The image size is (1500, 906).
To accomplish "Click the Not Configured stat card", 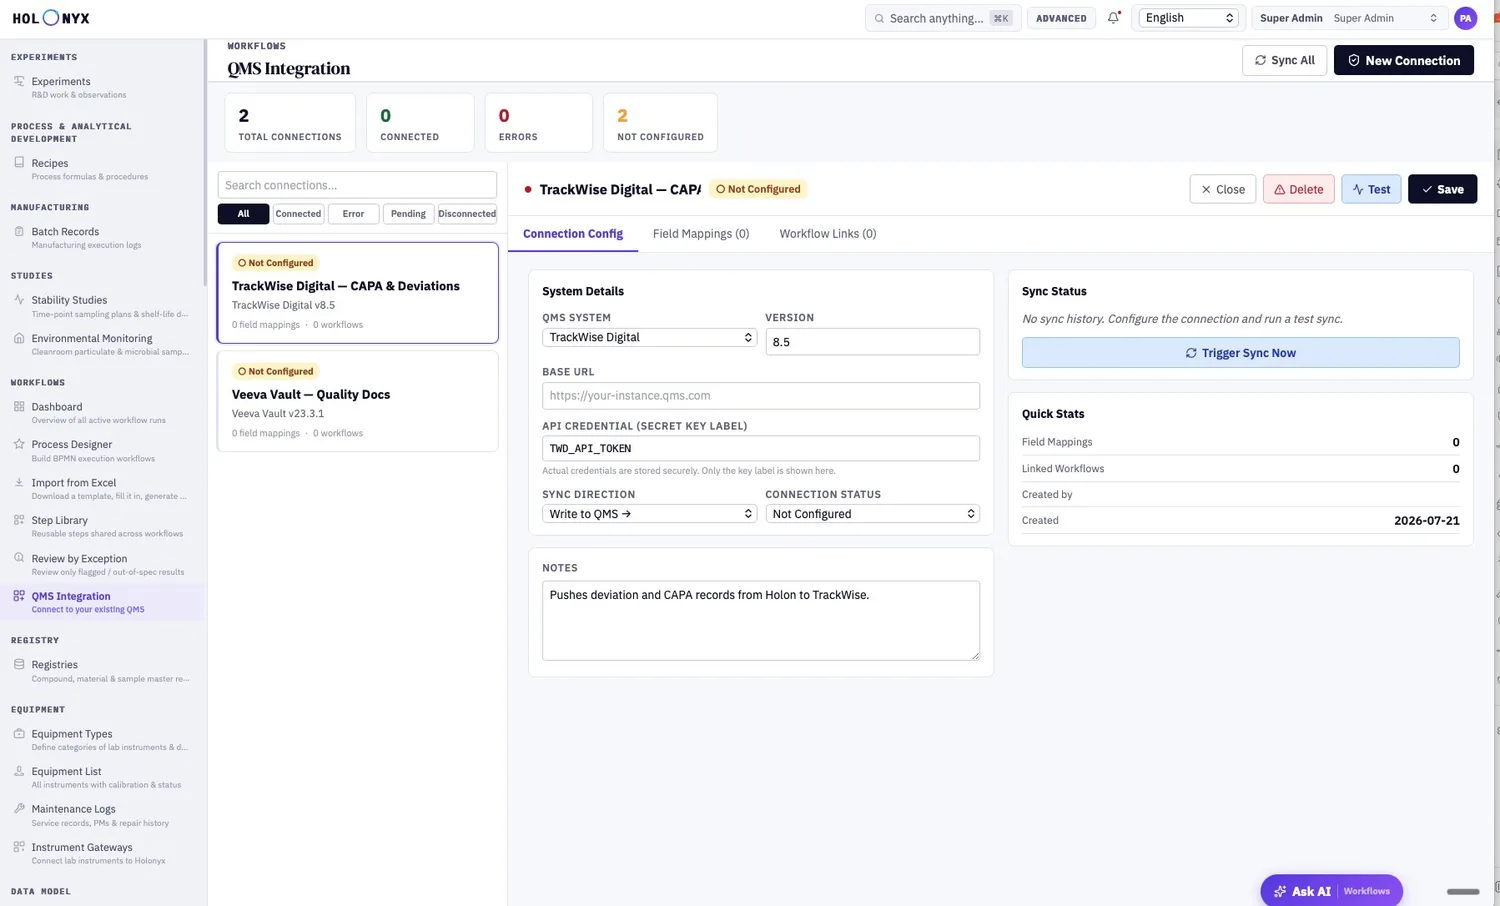I will [x=660, y=123].
